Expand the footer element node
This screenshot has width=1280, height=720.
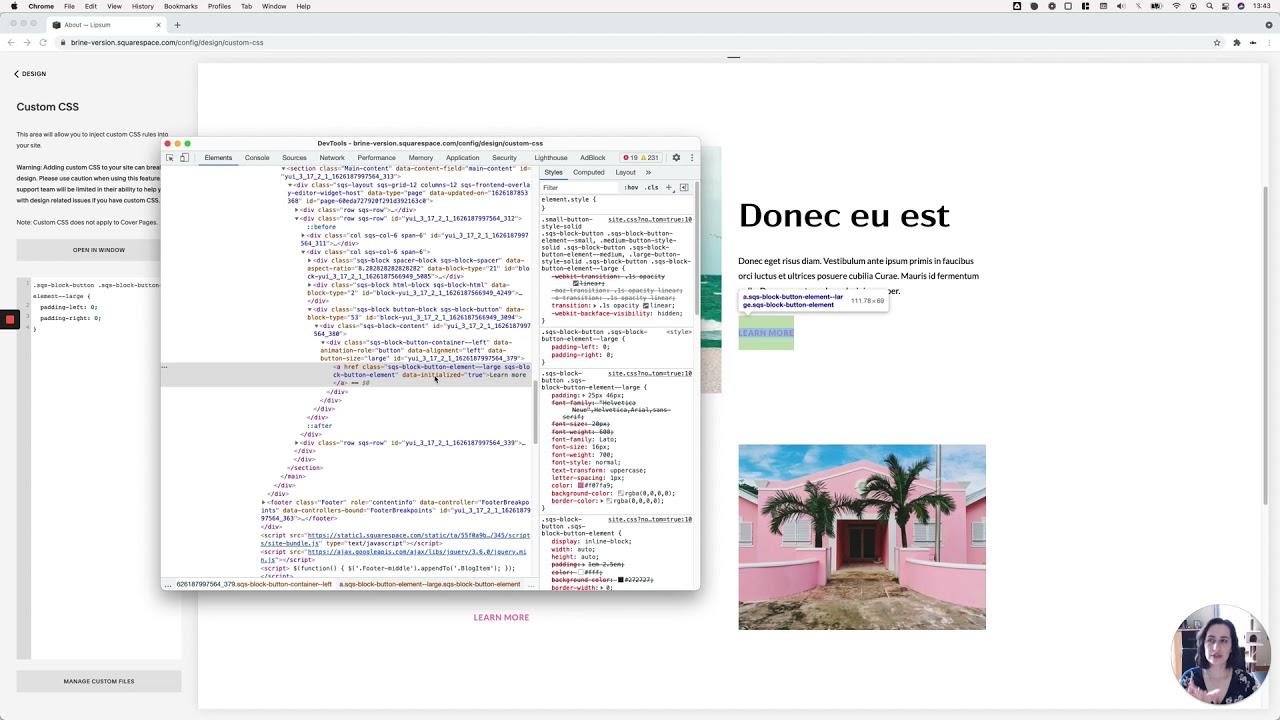tap(264, 502)
